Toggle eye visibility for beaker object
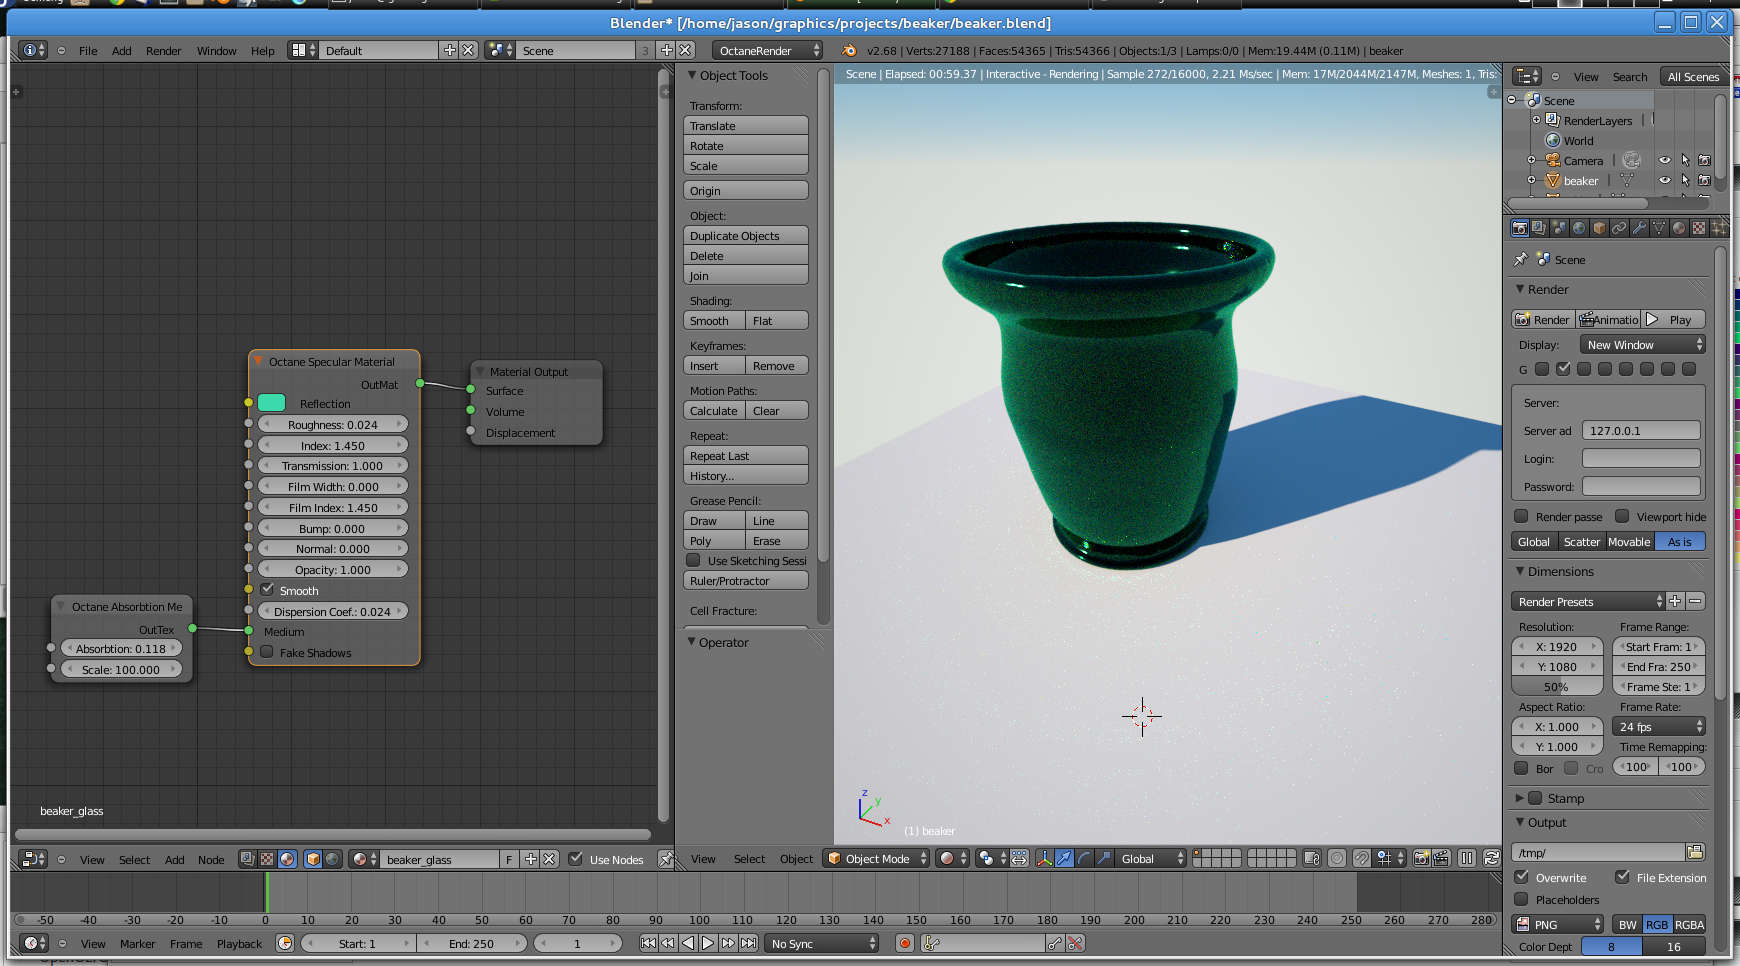Screen dimensions: 1740x966 (1664, 181)
